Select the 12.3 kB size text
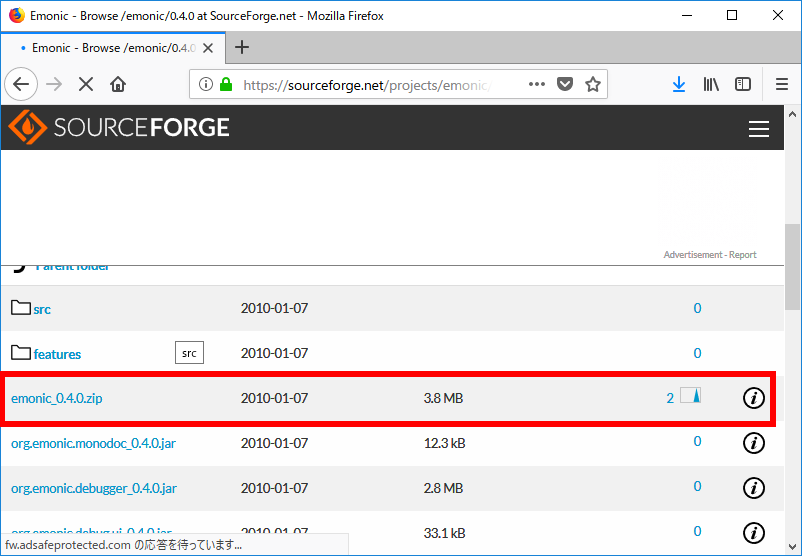This screenshot has height=556, width=802. pos(444,443)
